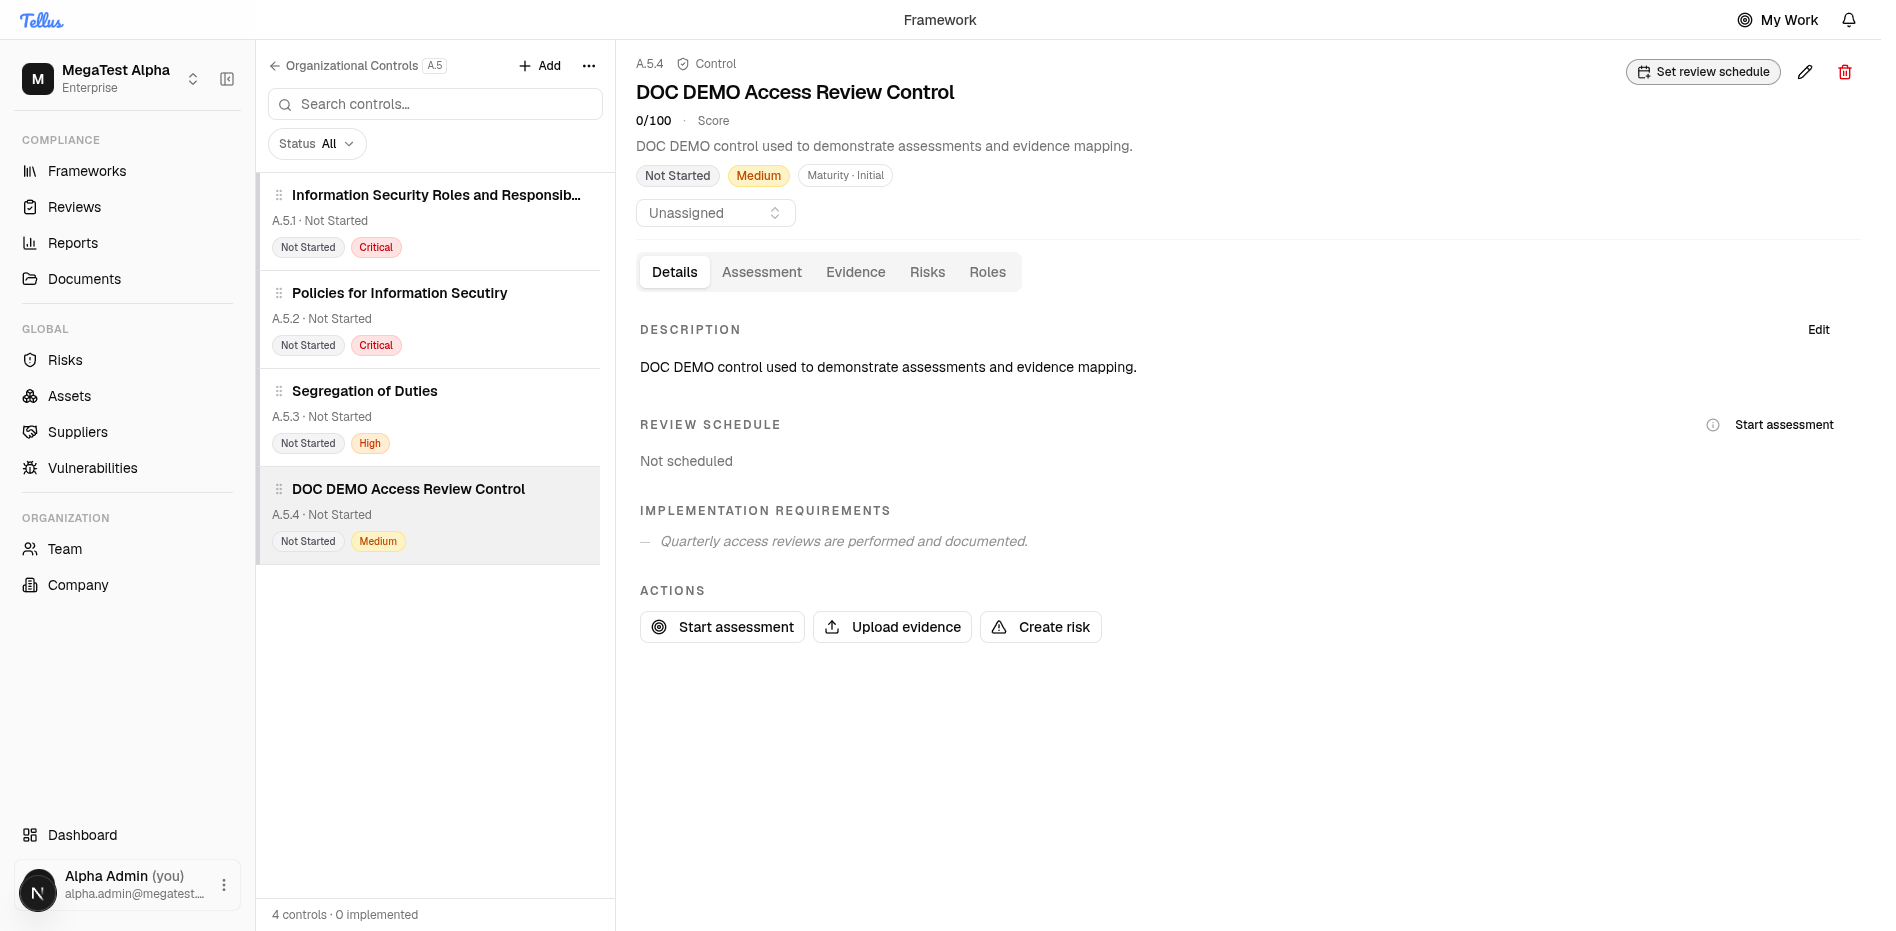Open the Unassigned assignee dropdown
The height and width of the screenshot is (931, 1896).
click(x=716, y=213)
